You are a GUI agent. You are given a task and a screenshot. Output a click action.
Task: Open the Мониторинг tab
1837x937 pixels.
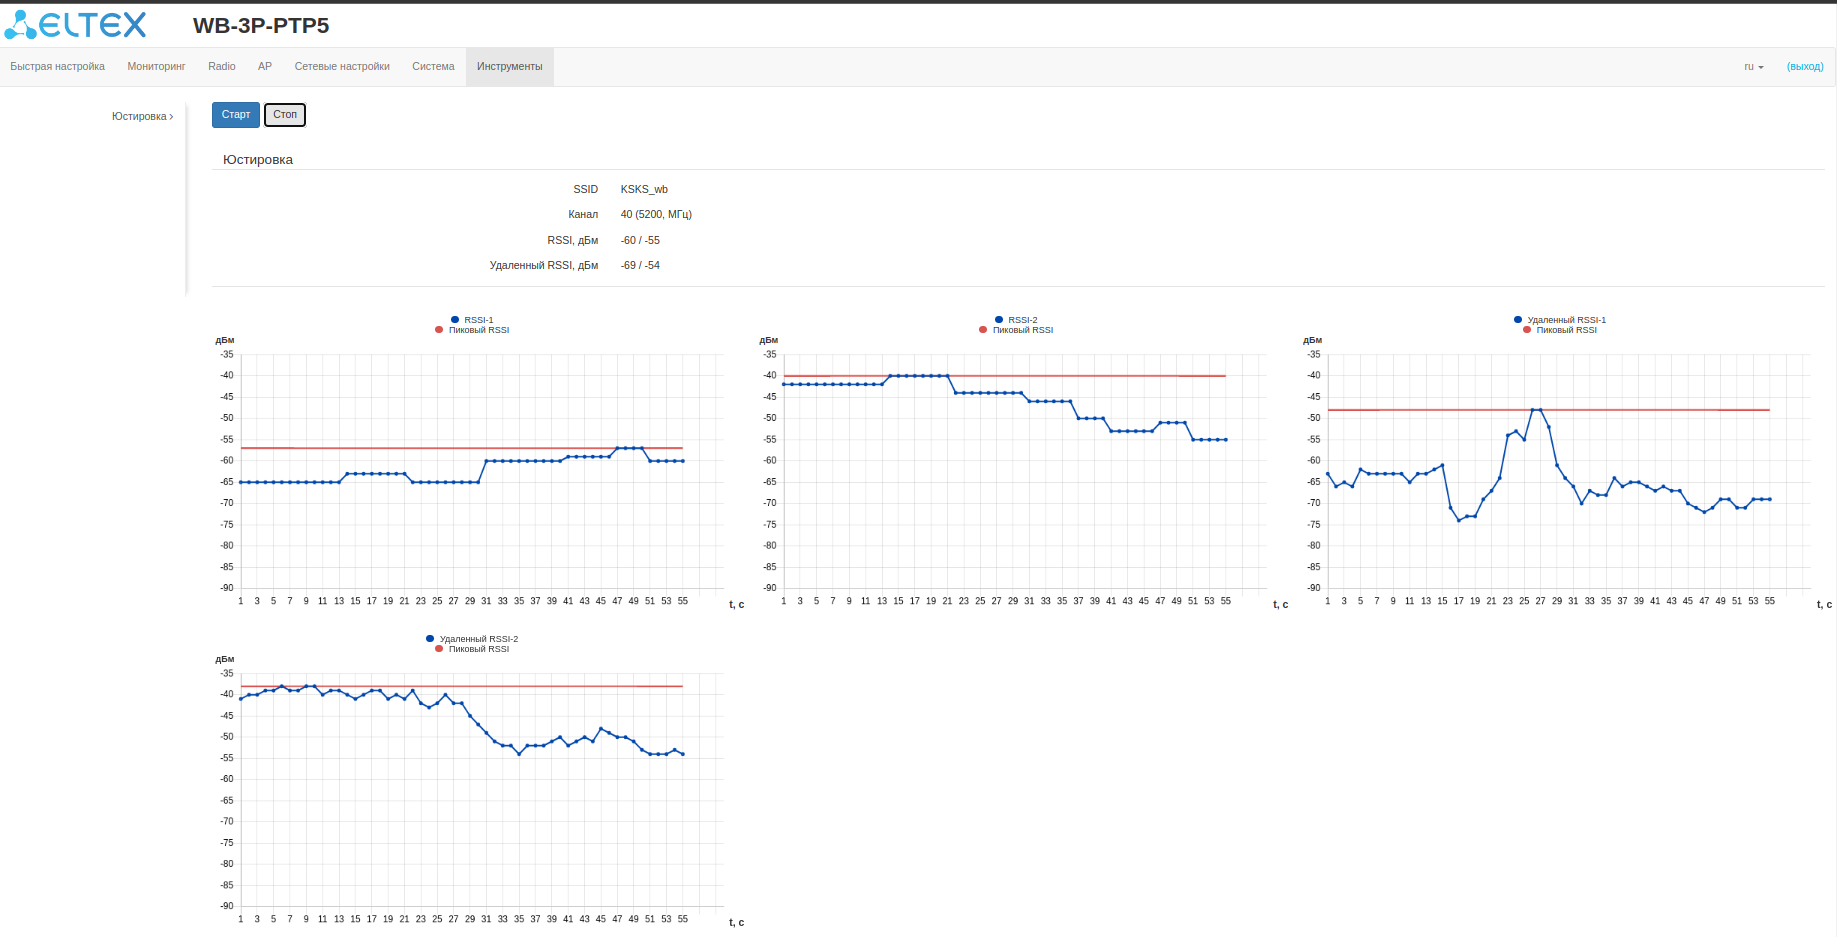tap(156, 67)
